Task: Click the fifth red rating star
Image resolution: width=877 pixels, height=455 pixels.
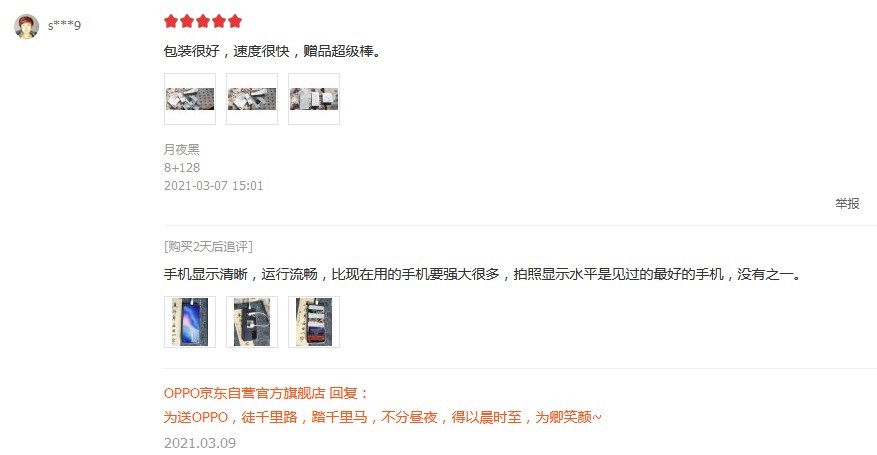Action: pos(235,21)
